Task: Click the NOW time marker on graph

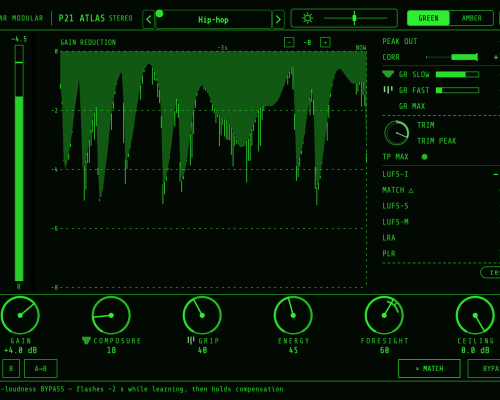Action: [361, 48]
